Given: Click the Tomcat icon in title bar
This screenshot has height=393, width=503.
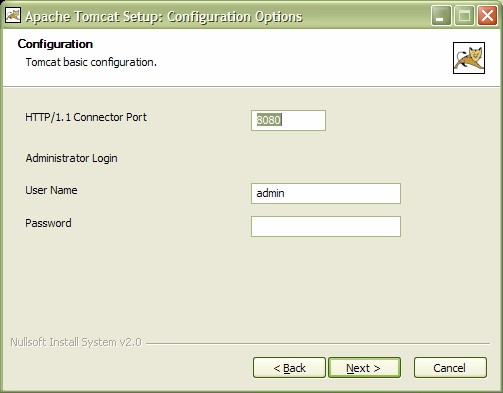Looking at the screenshot, I should point(13,15).
